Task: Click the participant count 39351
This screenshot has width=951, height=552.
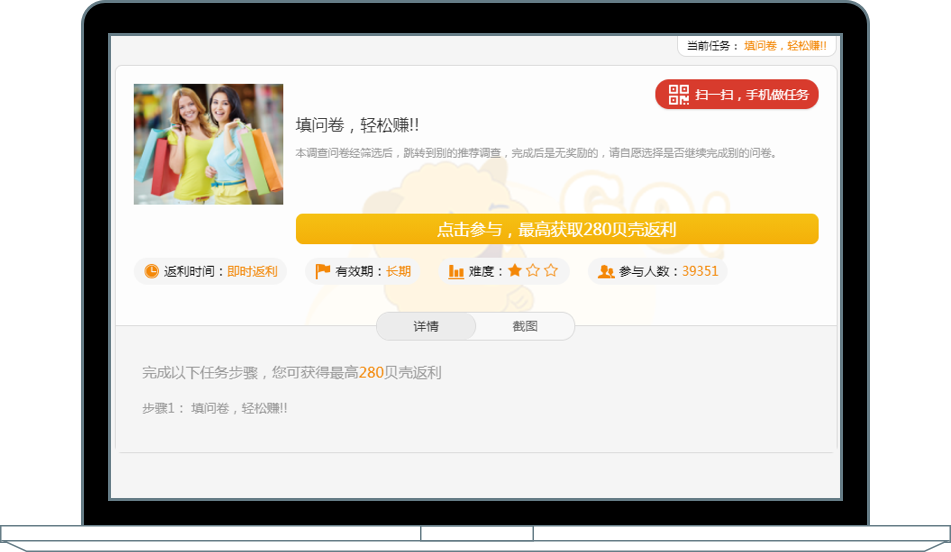Action: coord(700,271)
